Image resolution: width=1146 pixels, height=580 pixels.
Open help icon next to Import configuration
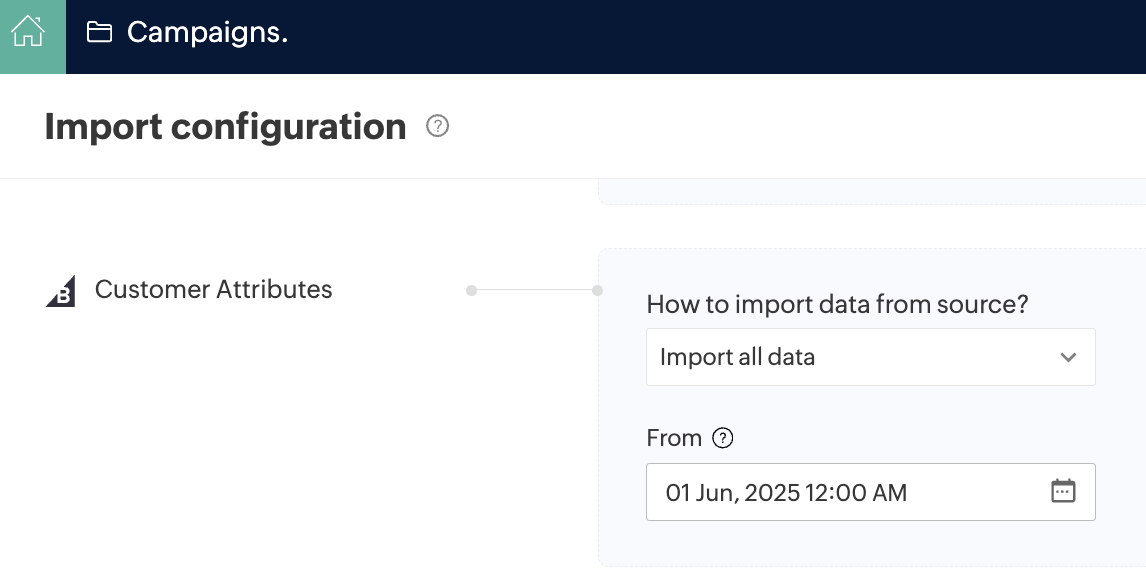click(x=437, y=127)
